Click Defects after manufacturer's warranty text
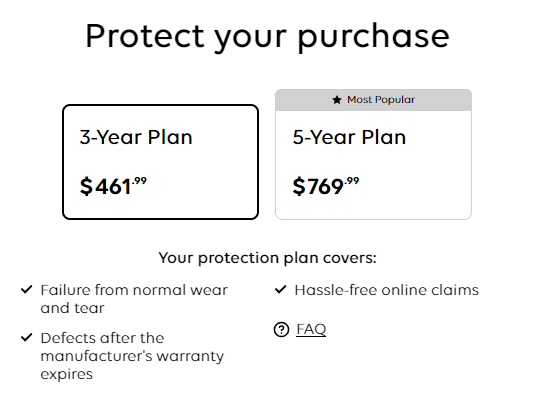 click(132, 356)
